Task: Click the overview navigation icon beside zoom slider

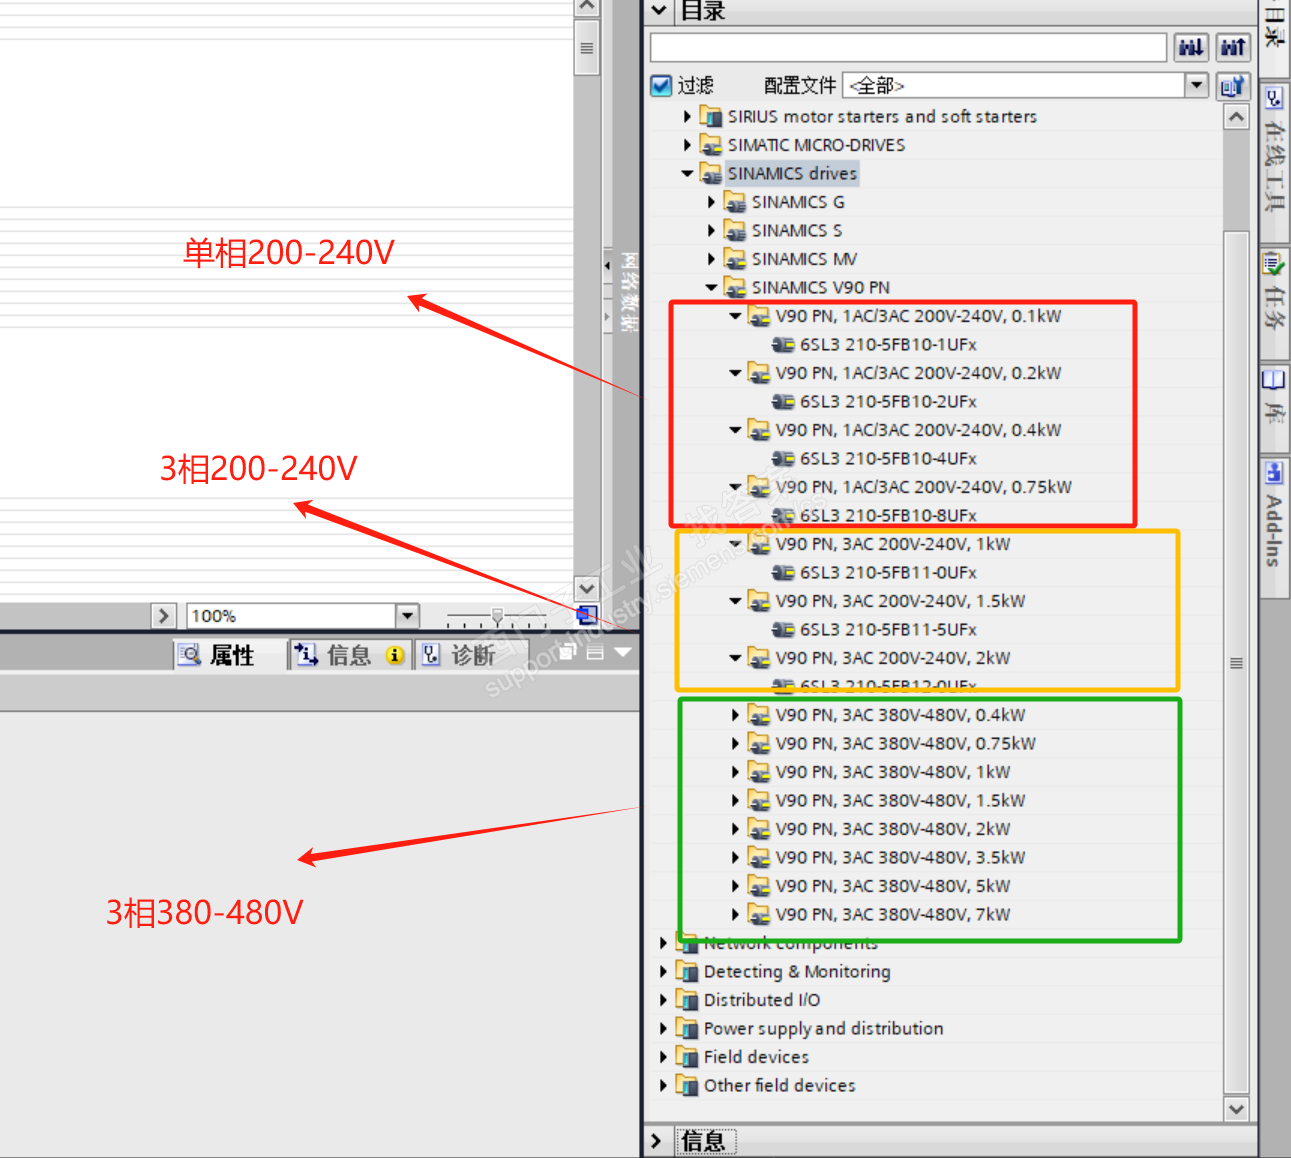Action: 587,615
